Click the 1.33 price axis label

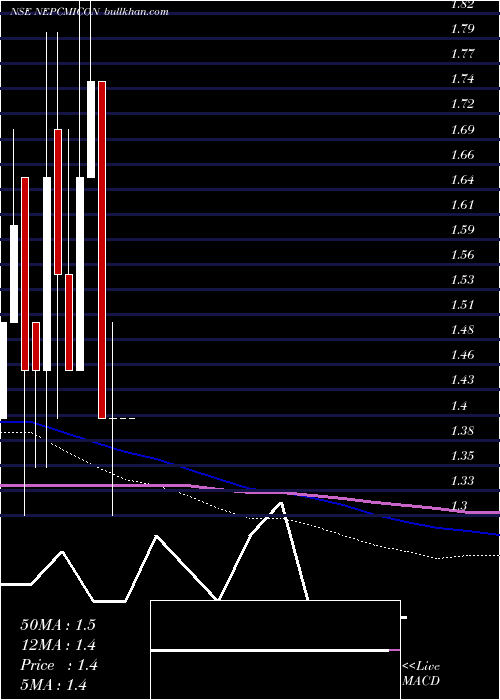click(x=462, y=481)
